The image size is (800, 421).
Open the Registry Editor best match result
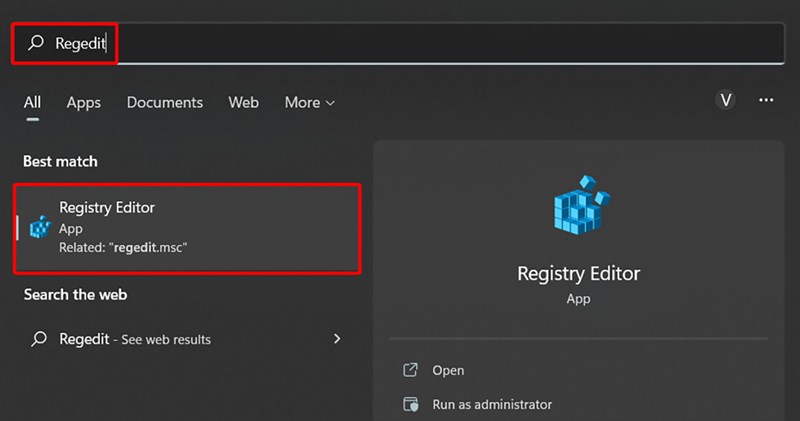[187, 229]
